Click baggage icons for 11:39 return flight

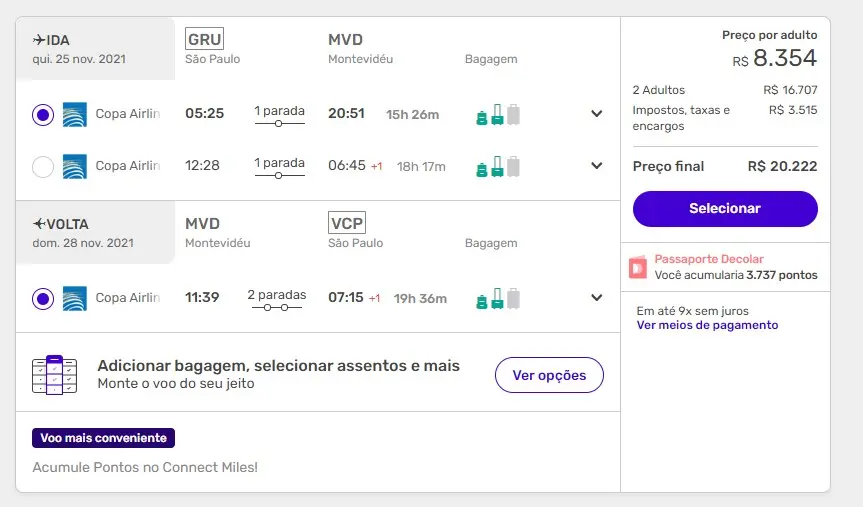[x=498, y=298]
